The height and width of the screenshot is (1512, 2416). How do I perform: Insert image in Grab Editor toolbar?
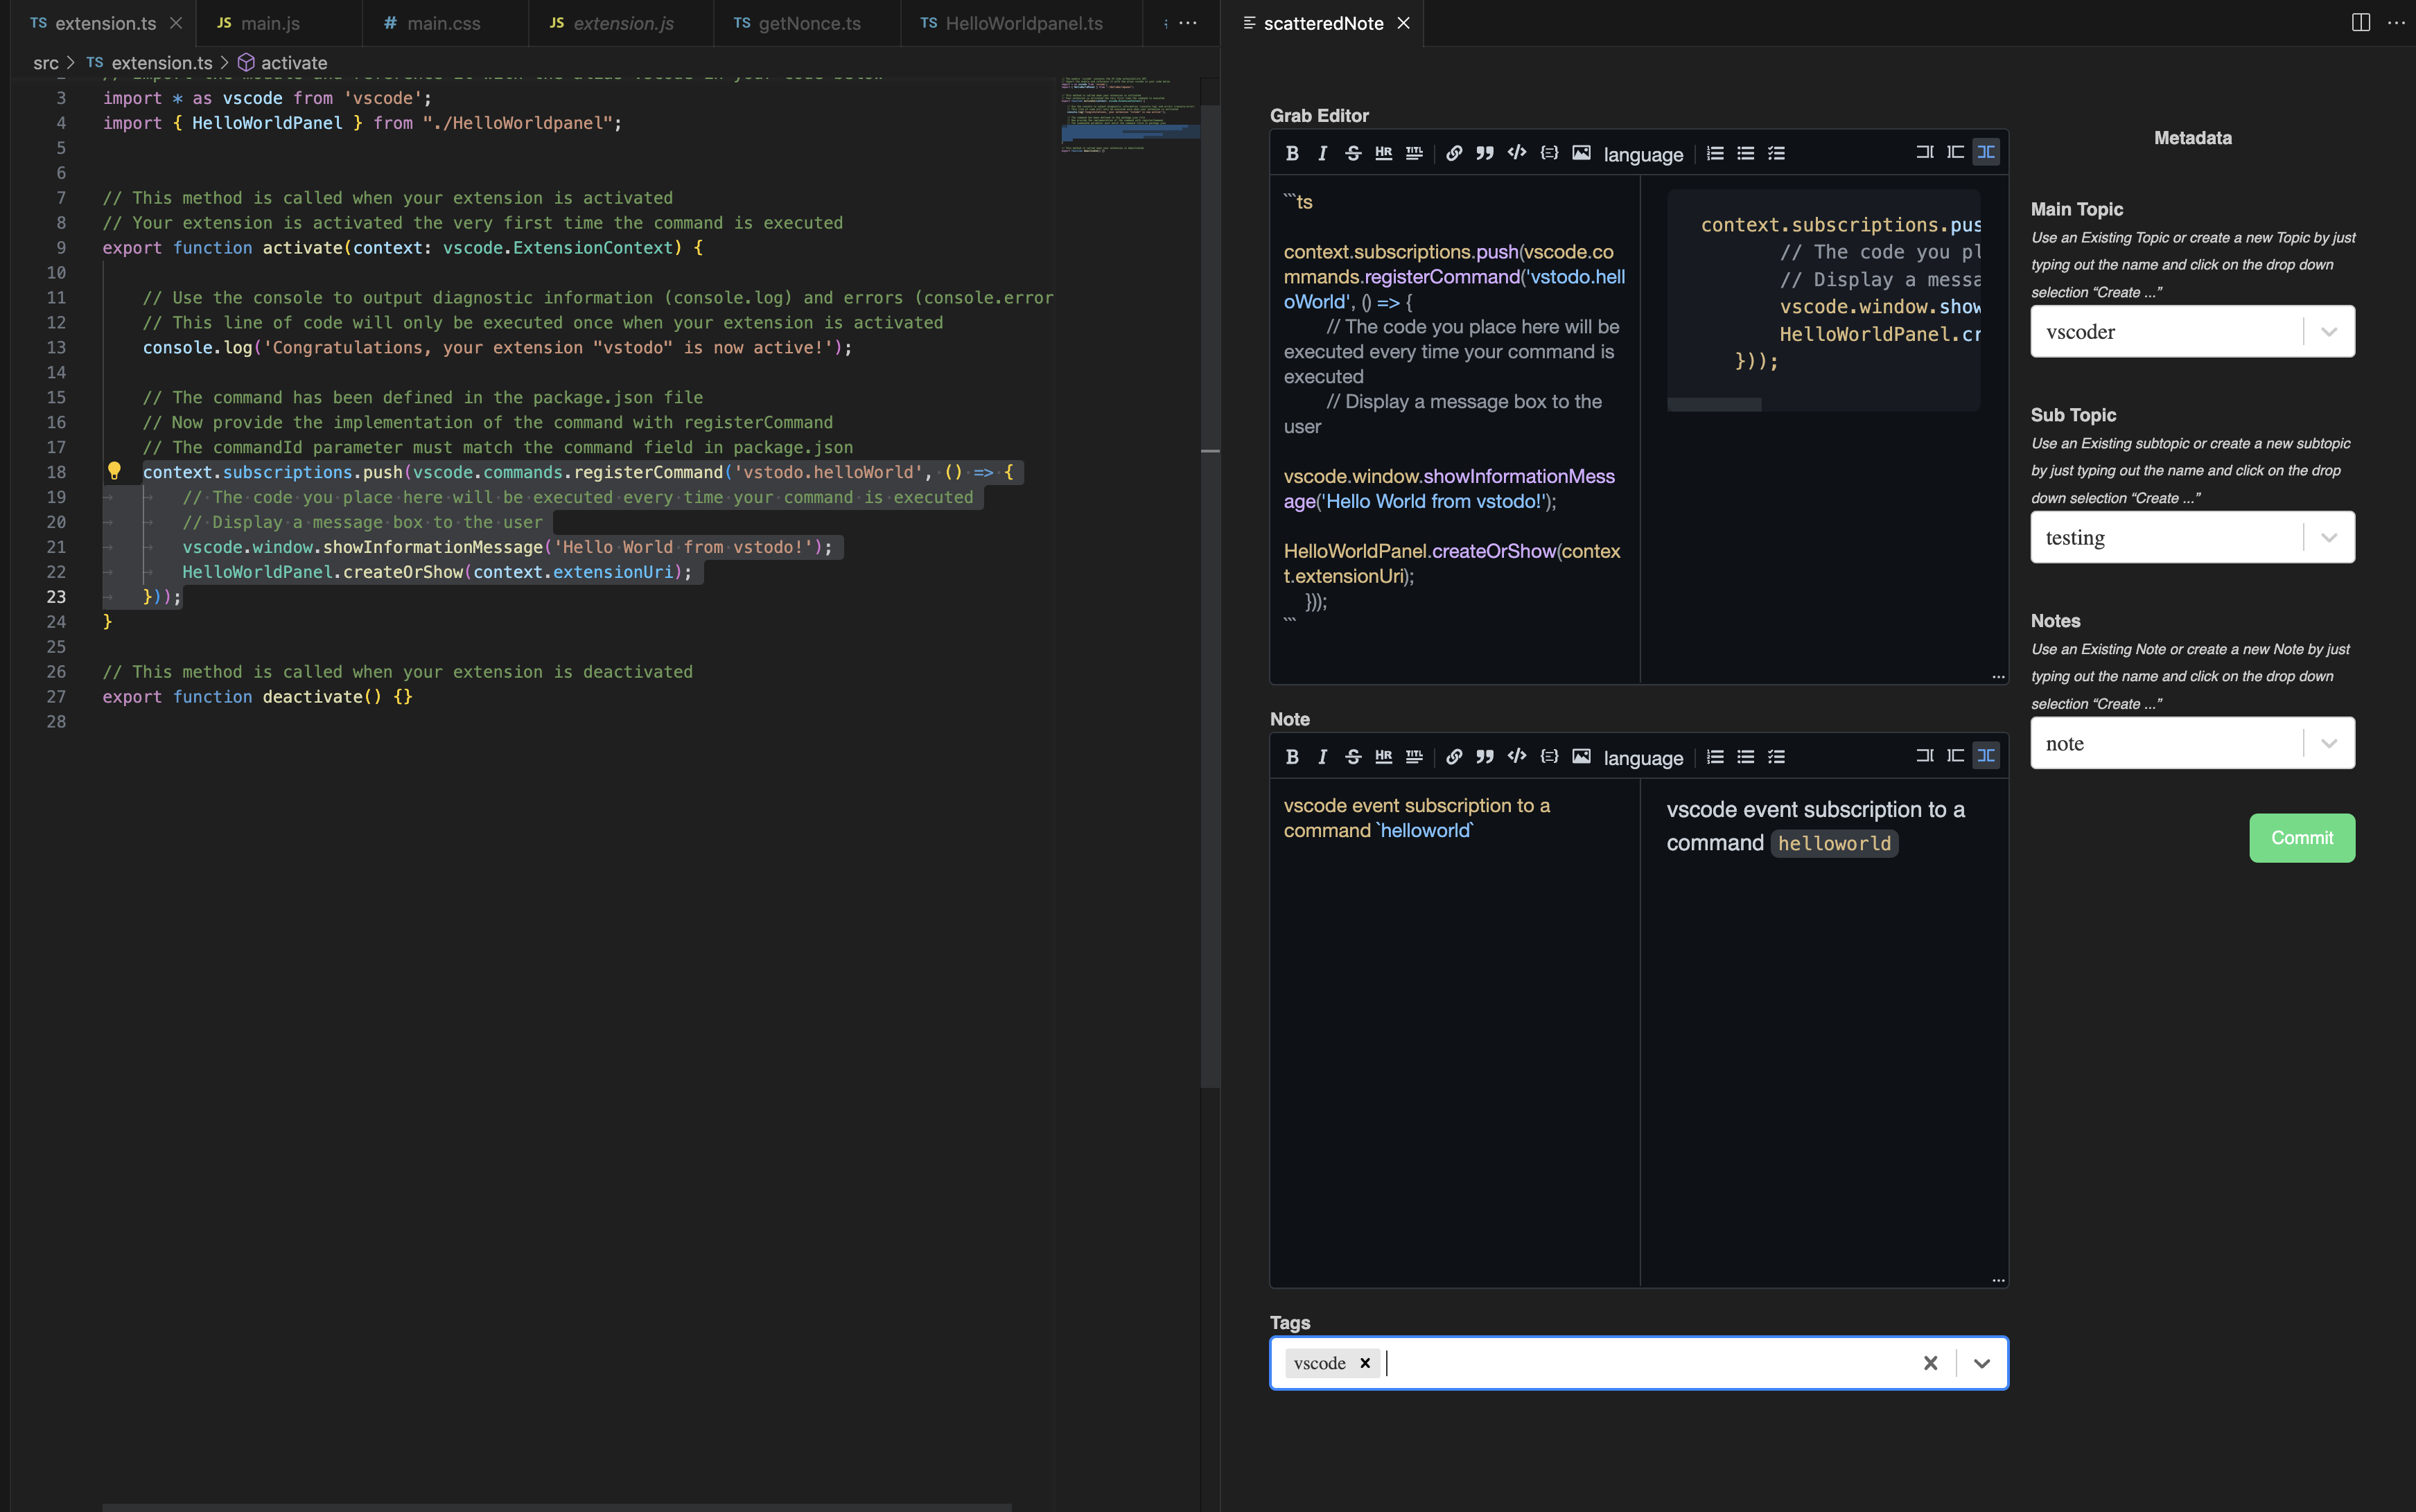coord(1581,153)
